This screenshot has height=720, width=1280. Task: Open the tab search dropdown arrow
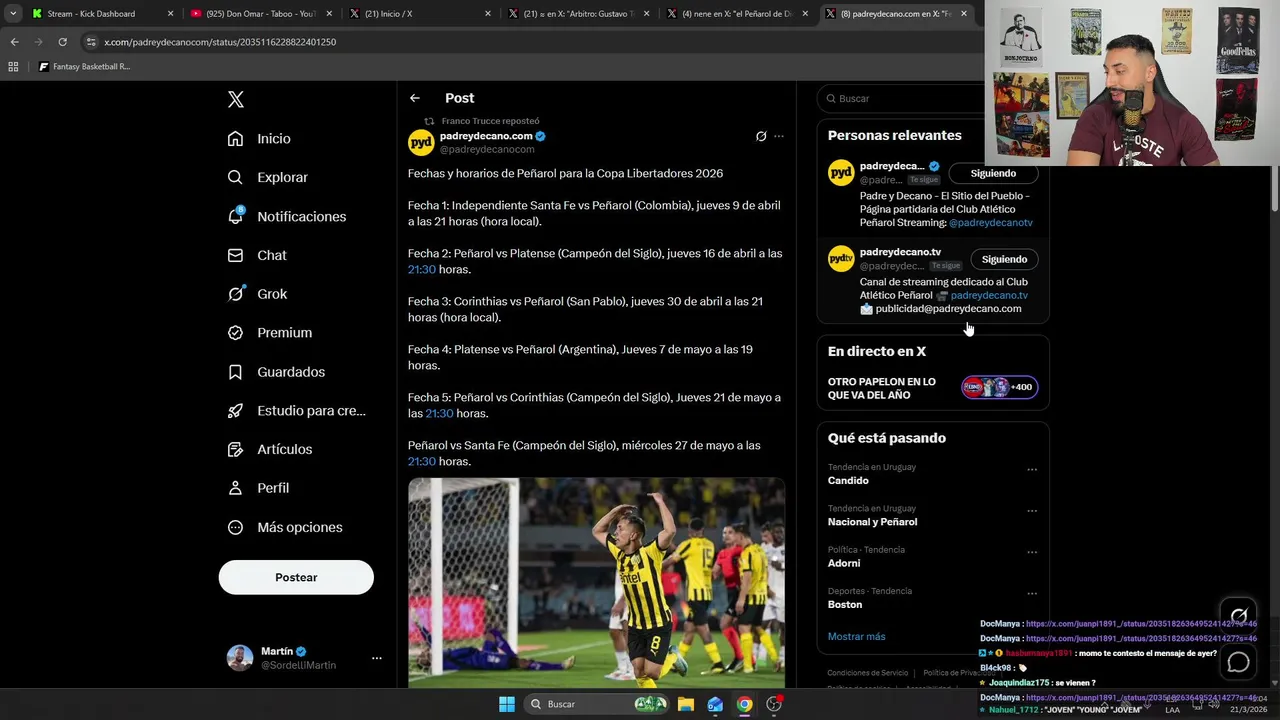13,14
